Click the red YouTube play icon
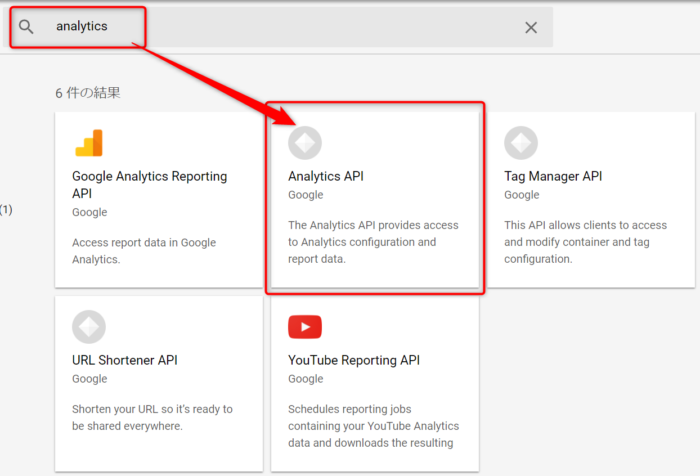 (305, 327)
